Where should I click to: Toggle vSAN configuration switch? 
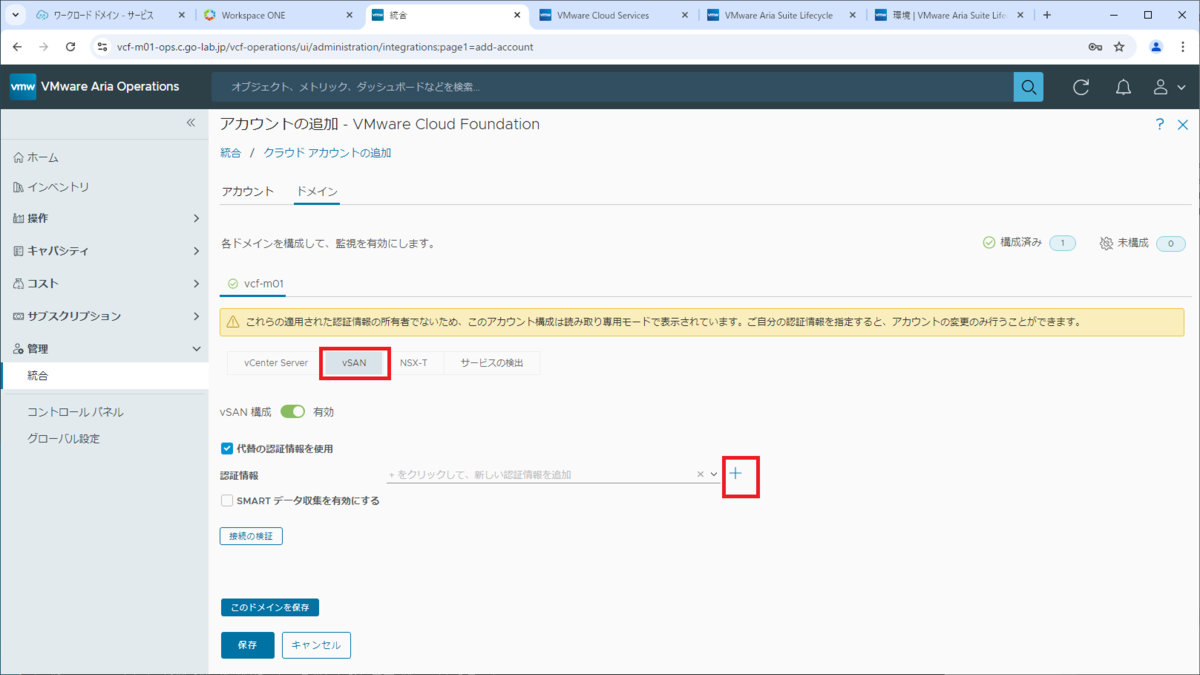293,411
